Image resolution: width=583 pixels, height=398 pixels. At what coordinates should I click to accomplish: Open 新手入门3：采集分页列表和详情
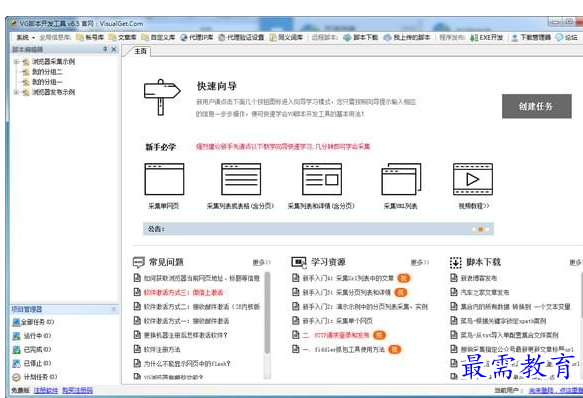pos(347,292)
